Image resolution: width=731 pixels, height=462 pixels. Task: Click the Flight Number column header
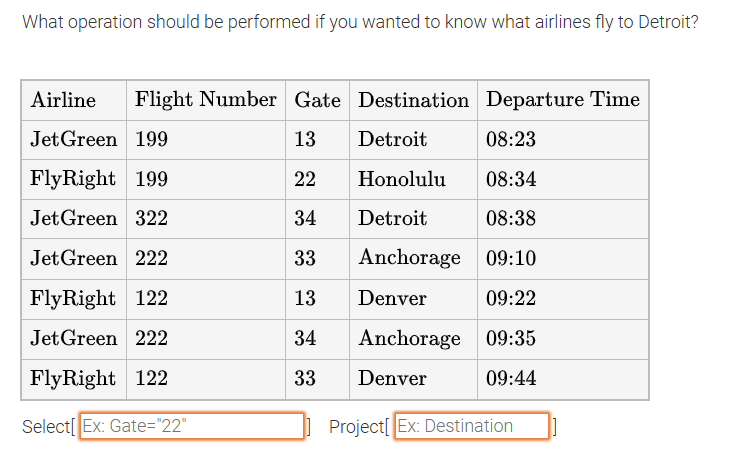coord(205,100)
